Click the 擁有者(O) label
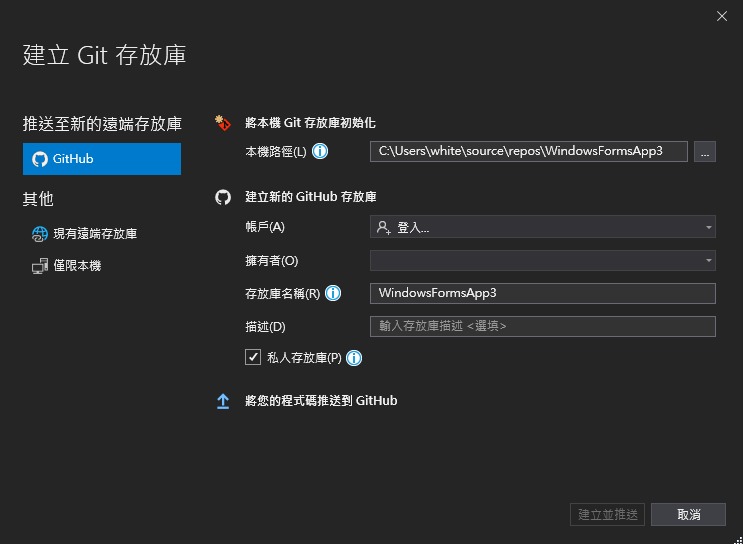The width and height of the screenshot is (743, 544). [x=272, y=261]
